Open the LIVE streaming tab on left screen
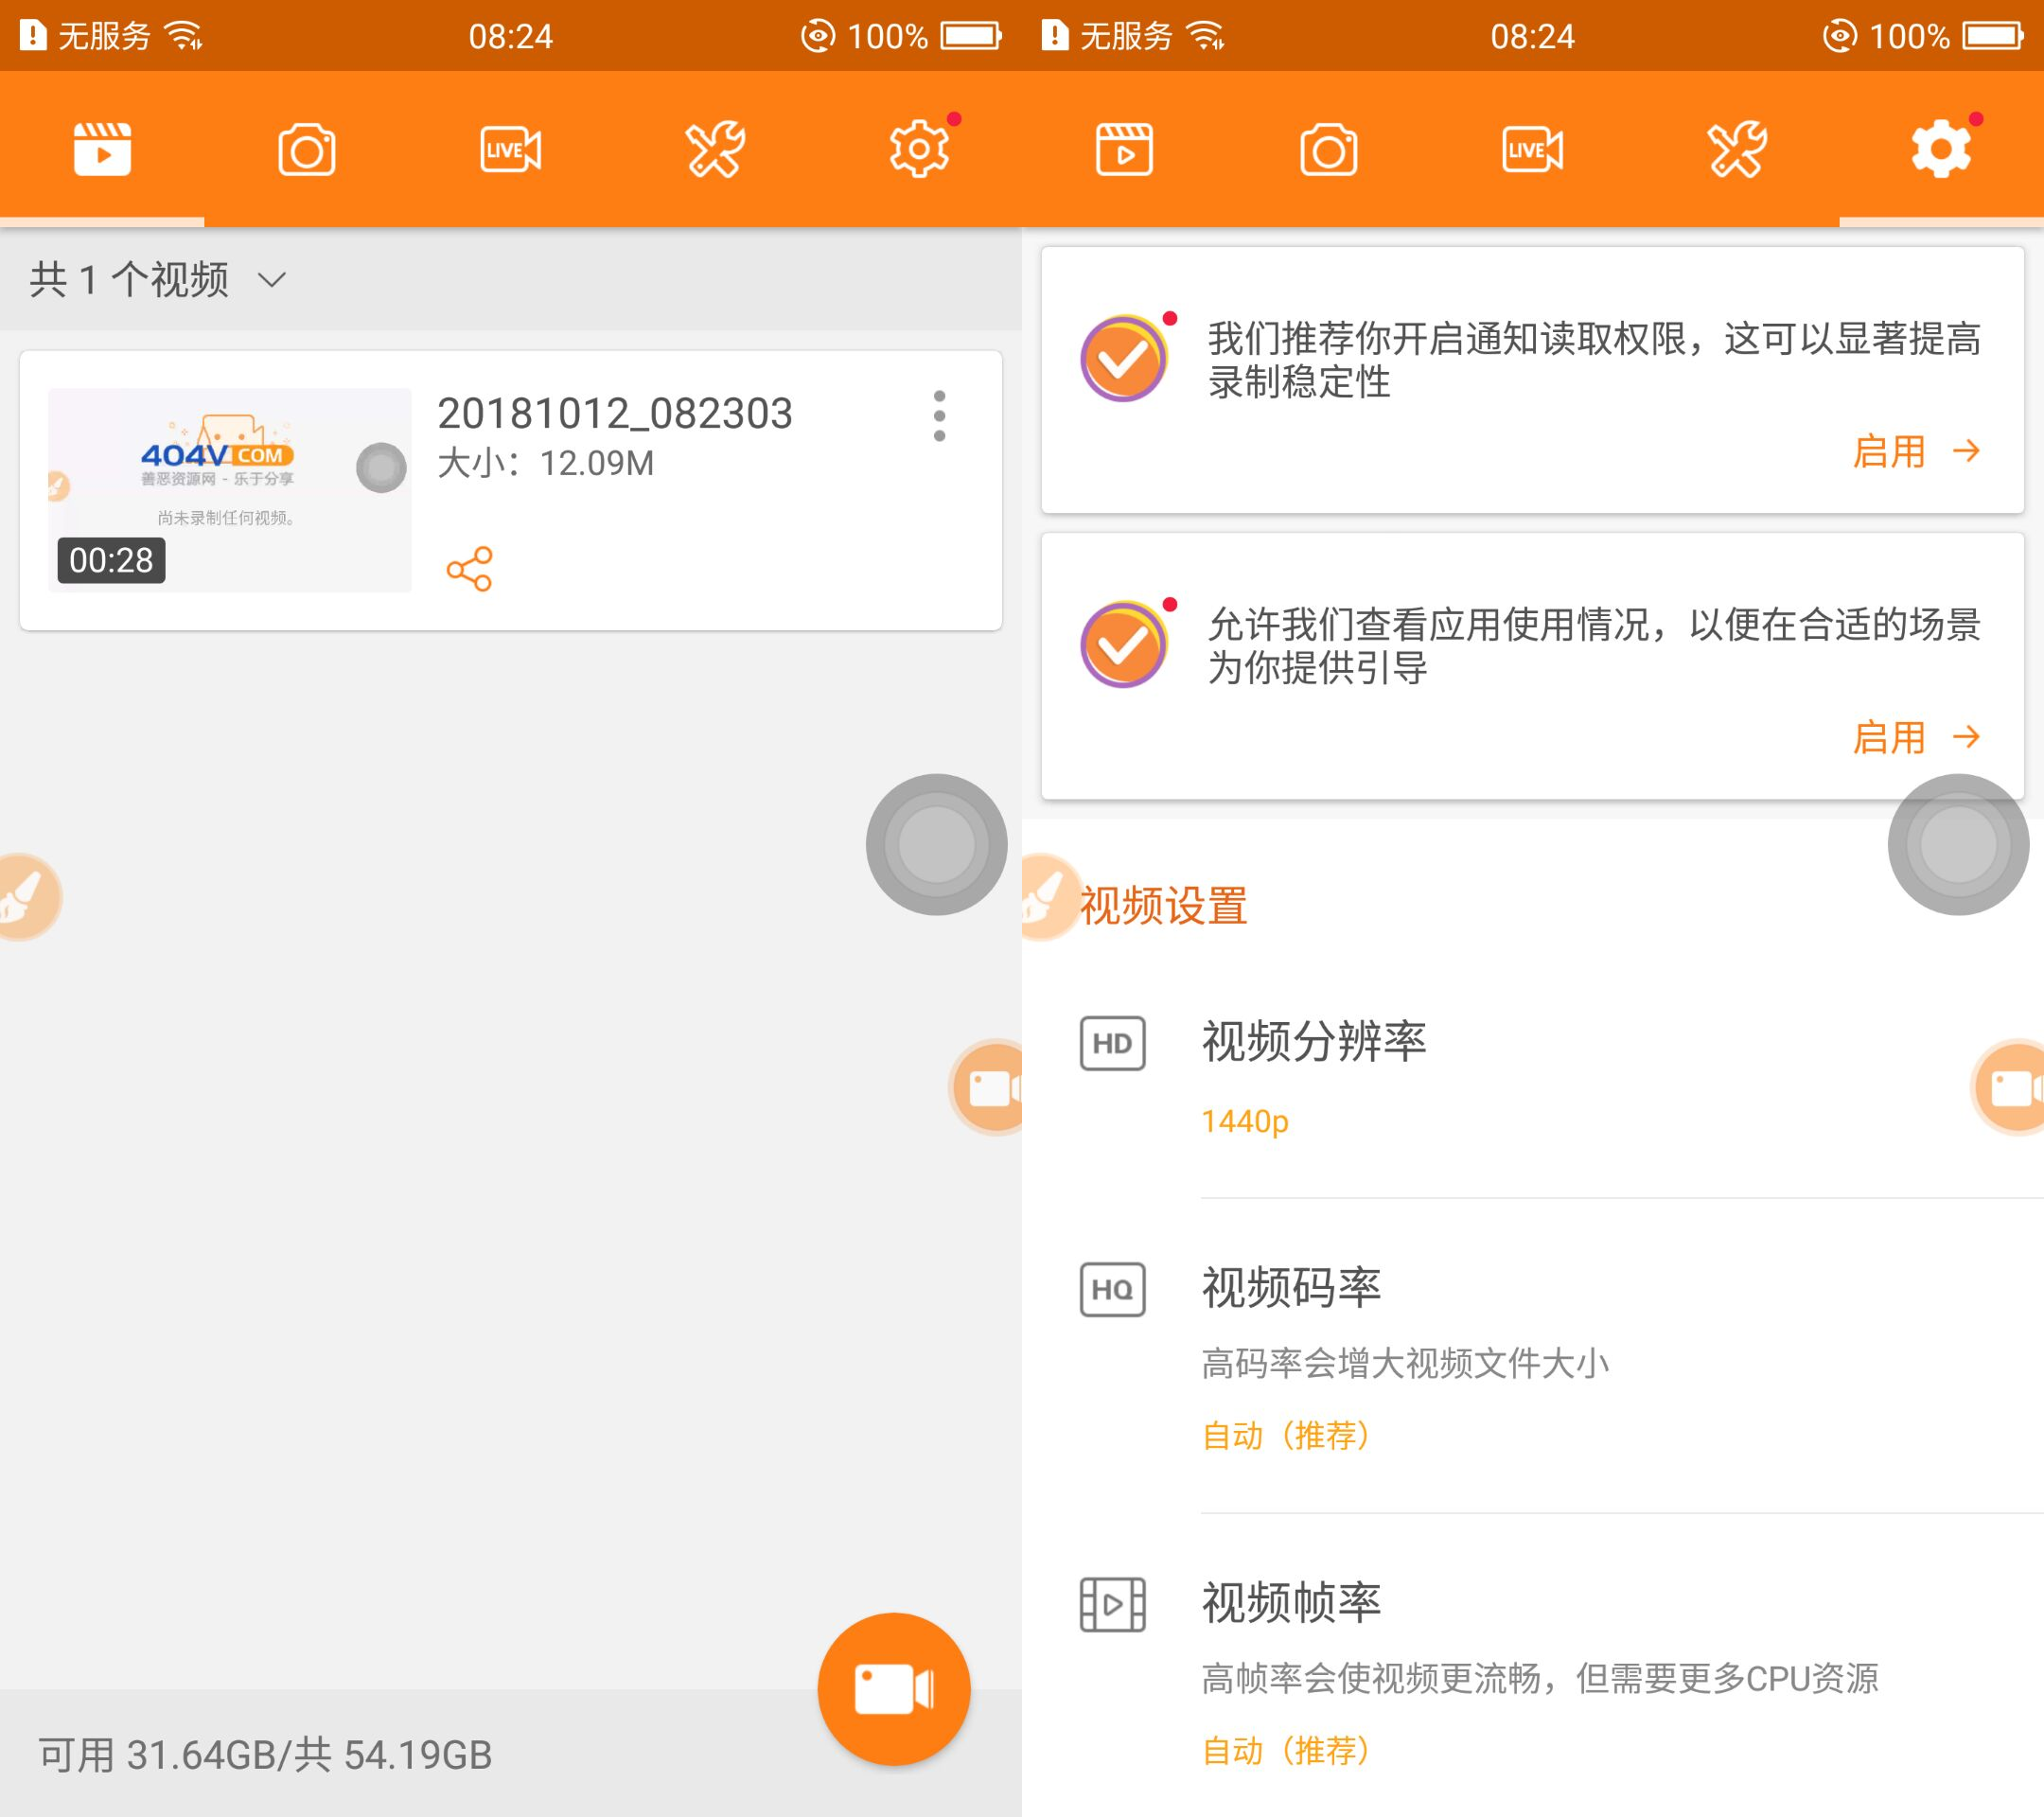The height and width of the screenshot is (1817, 2044). (x=510, y=150)
